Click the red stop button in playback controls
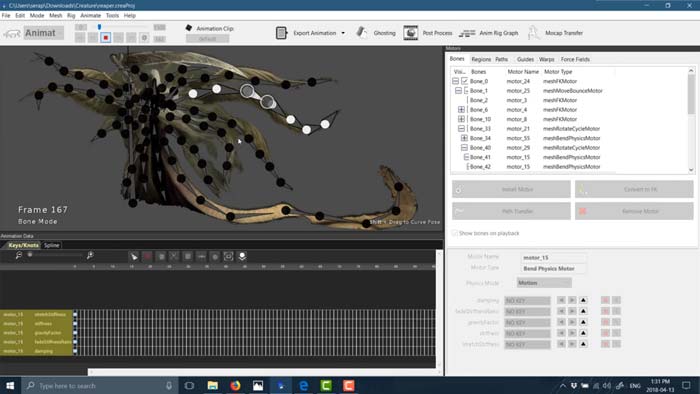The image size is (700, 394). click(106, 38)
